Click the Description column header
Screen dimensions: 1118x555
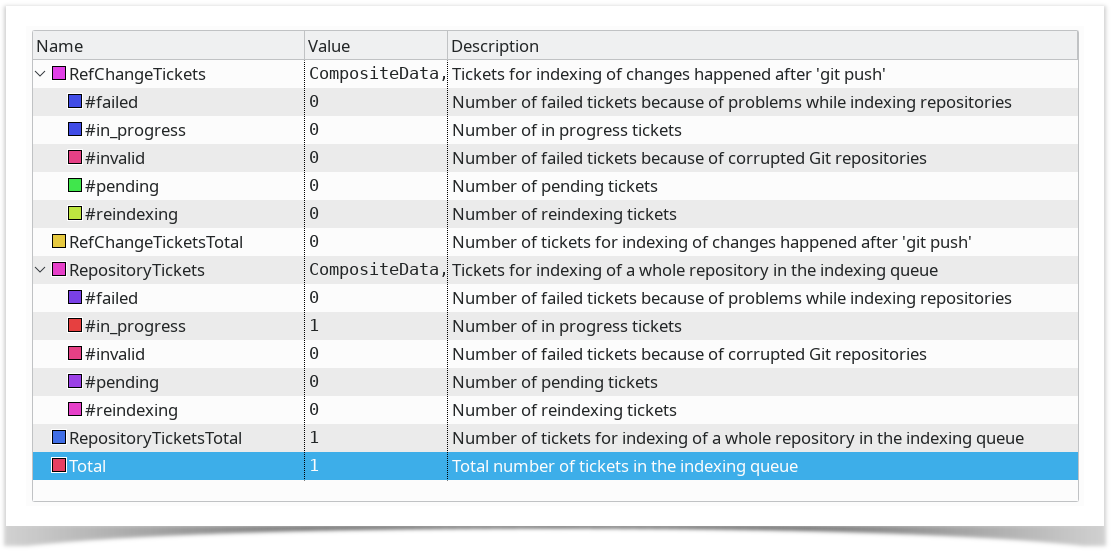763,46
